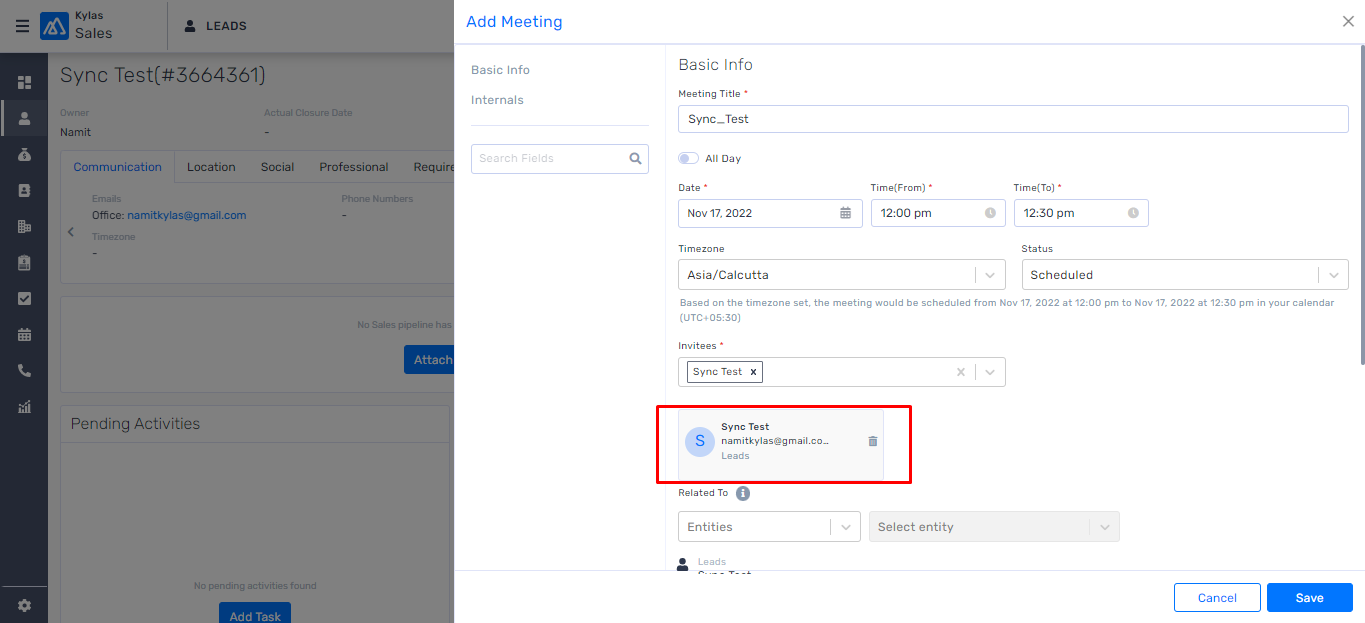The width and height of the screenshot is (1365, 623).
Task: Open clipboard icon in sidebar
Action: pyautogui.click(x=24, y=262)
